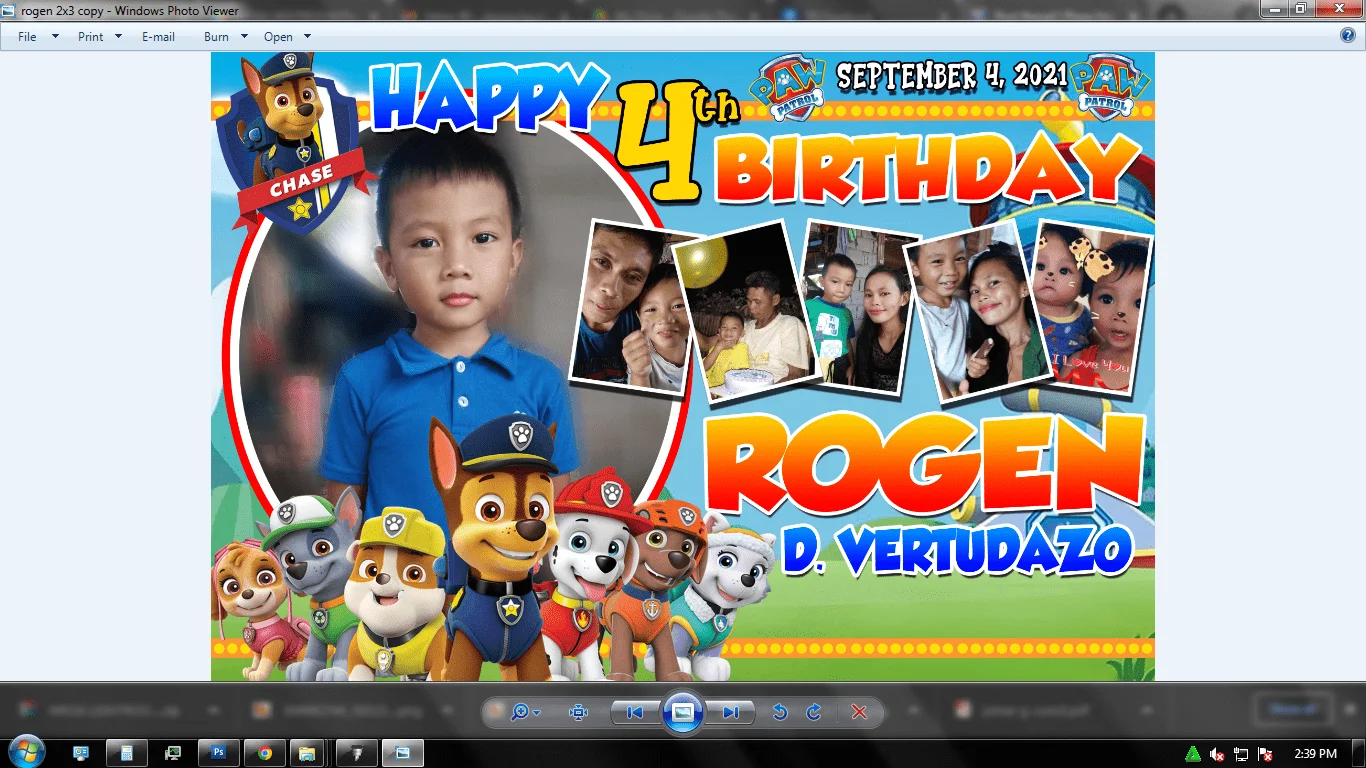
Task: Open Windows Explorer from the taskbar
Action: click(309, 753)
